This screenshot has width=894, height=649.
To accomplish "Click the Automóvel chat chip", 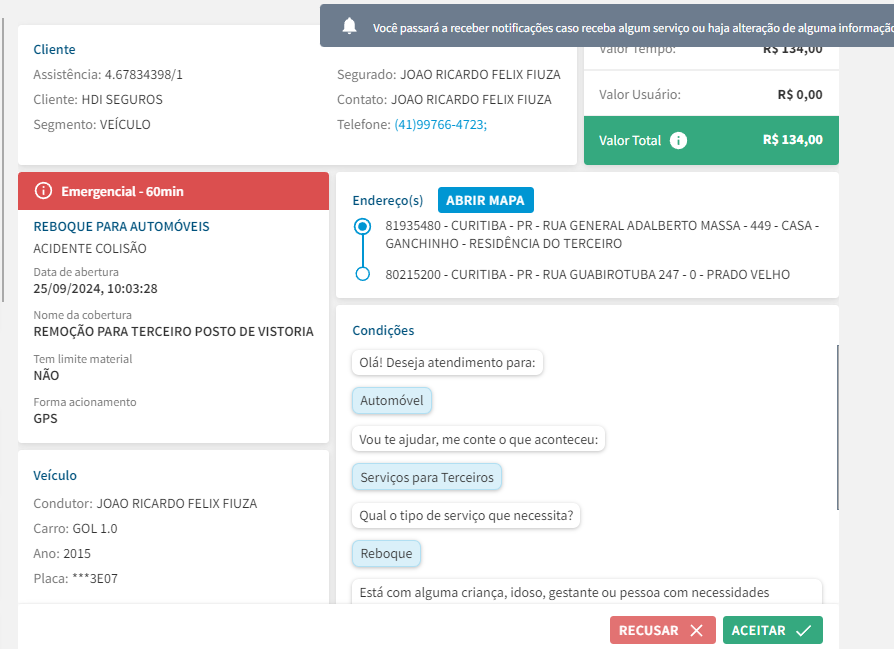I will (x=392, y=400).
